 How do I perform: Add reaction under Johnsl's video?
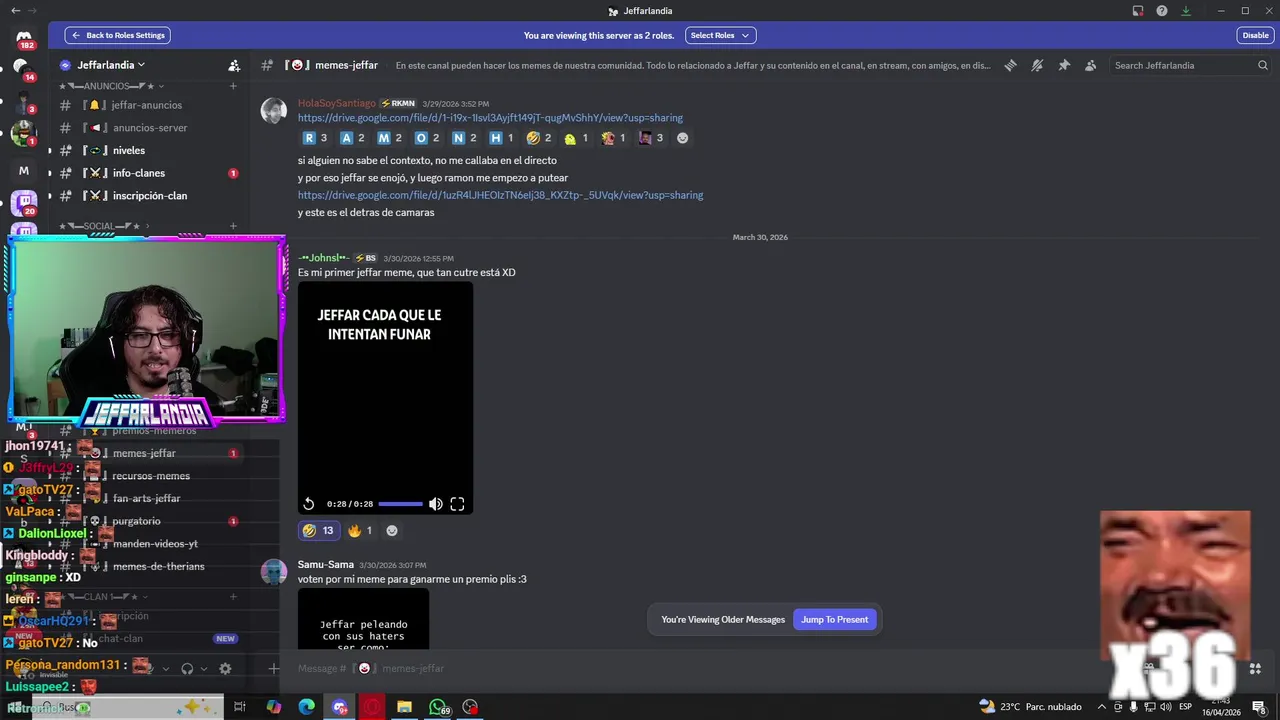click(x=392, y=531)
